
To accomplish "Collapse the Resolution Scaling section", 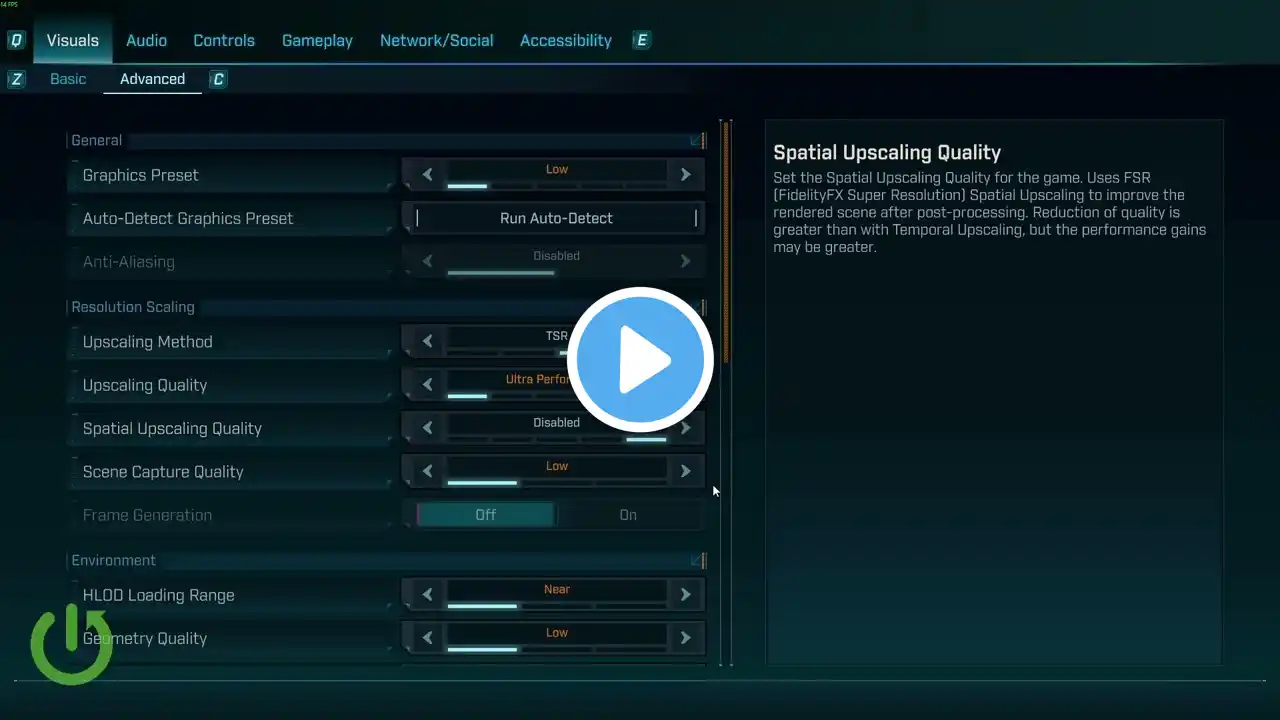I will (697, 307).
